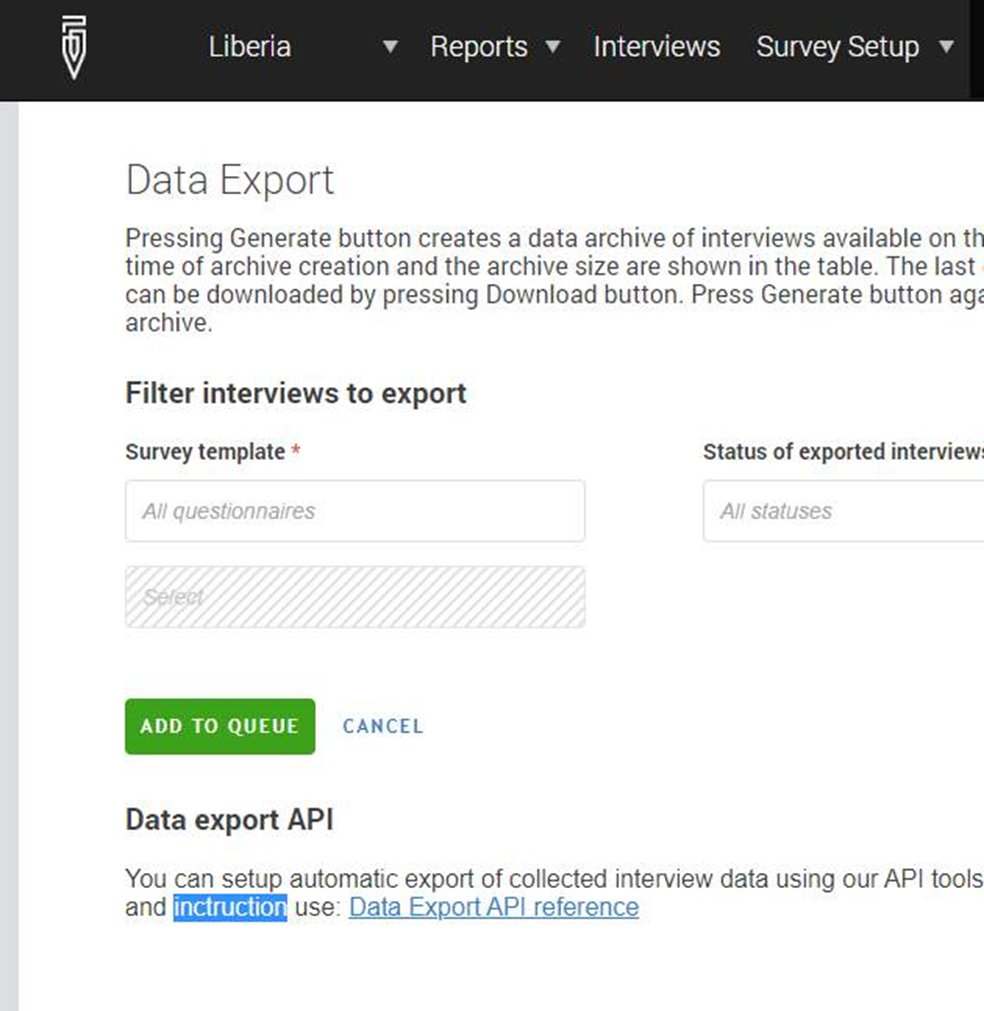Image resolution: width=984 pixels, height=1011 pixels.
Task: Expand the Reports menu
Action: point(495,47)
